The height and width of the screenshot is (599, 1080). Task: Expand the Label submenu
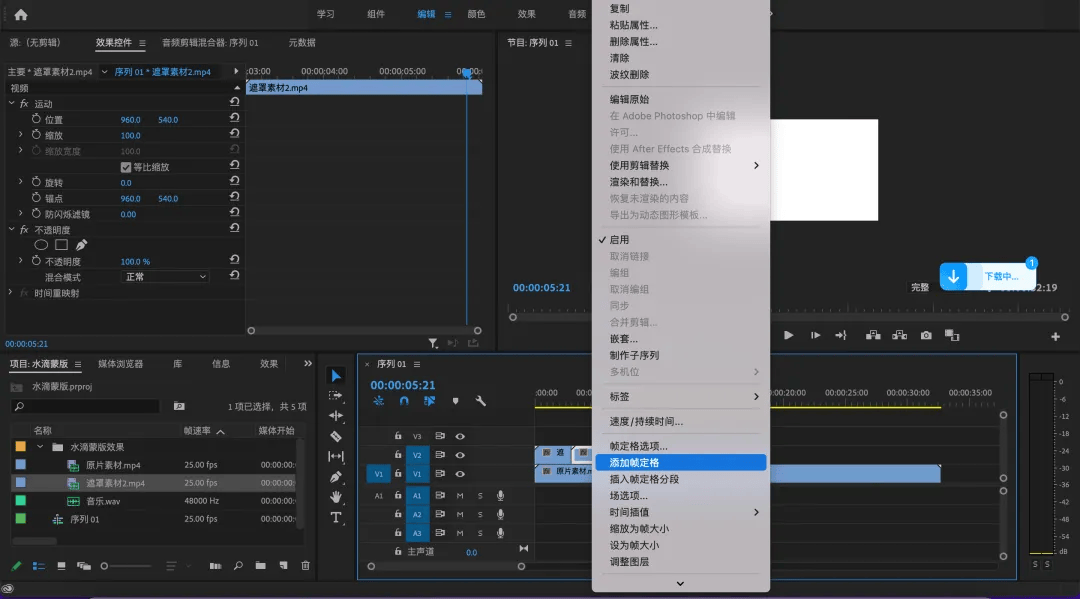coord(683,397)
